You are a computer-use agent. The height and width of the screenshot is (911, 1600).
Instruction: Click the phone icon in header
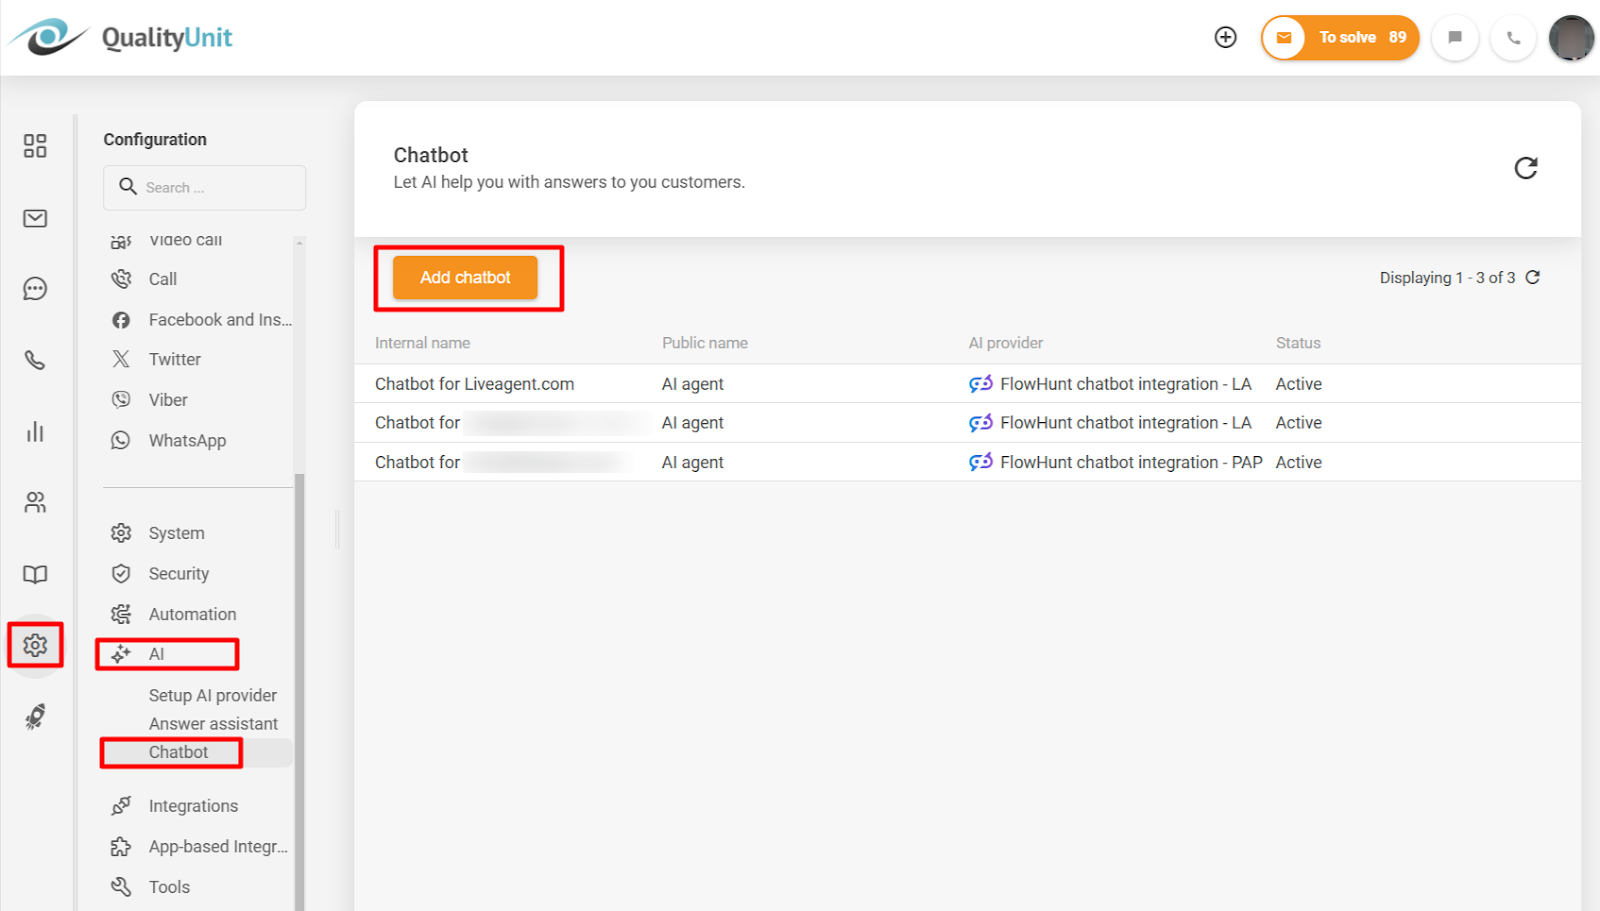coord(1513,37)
